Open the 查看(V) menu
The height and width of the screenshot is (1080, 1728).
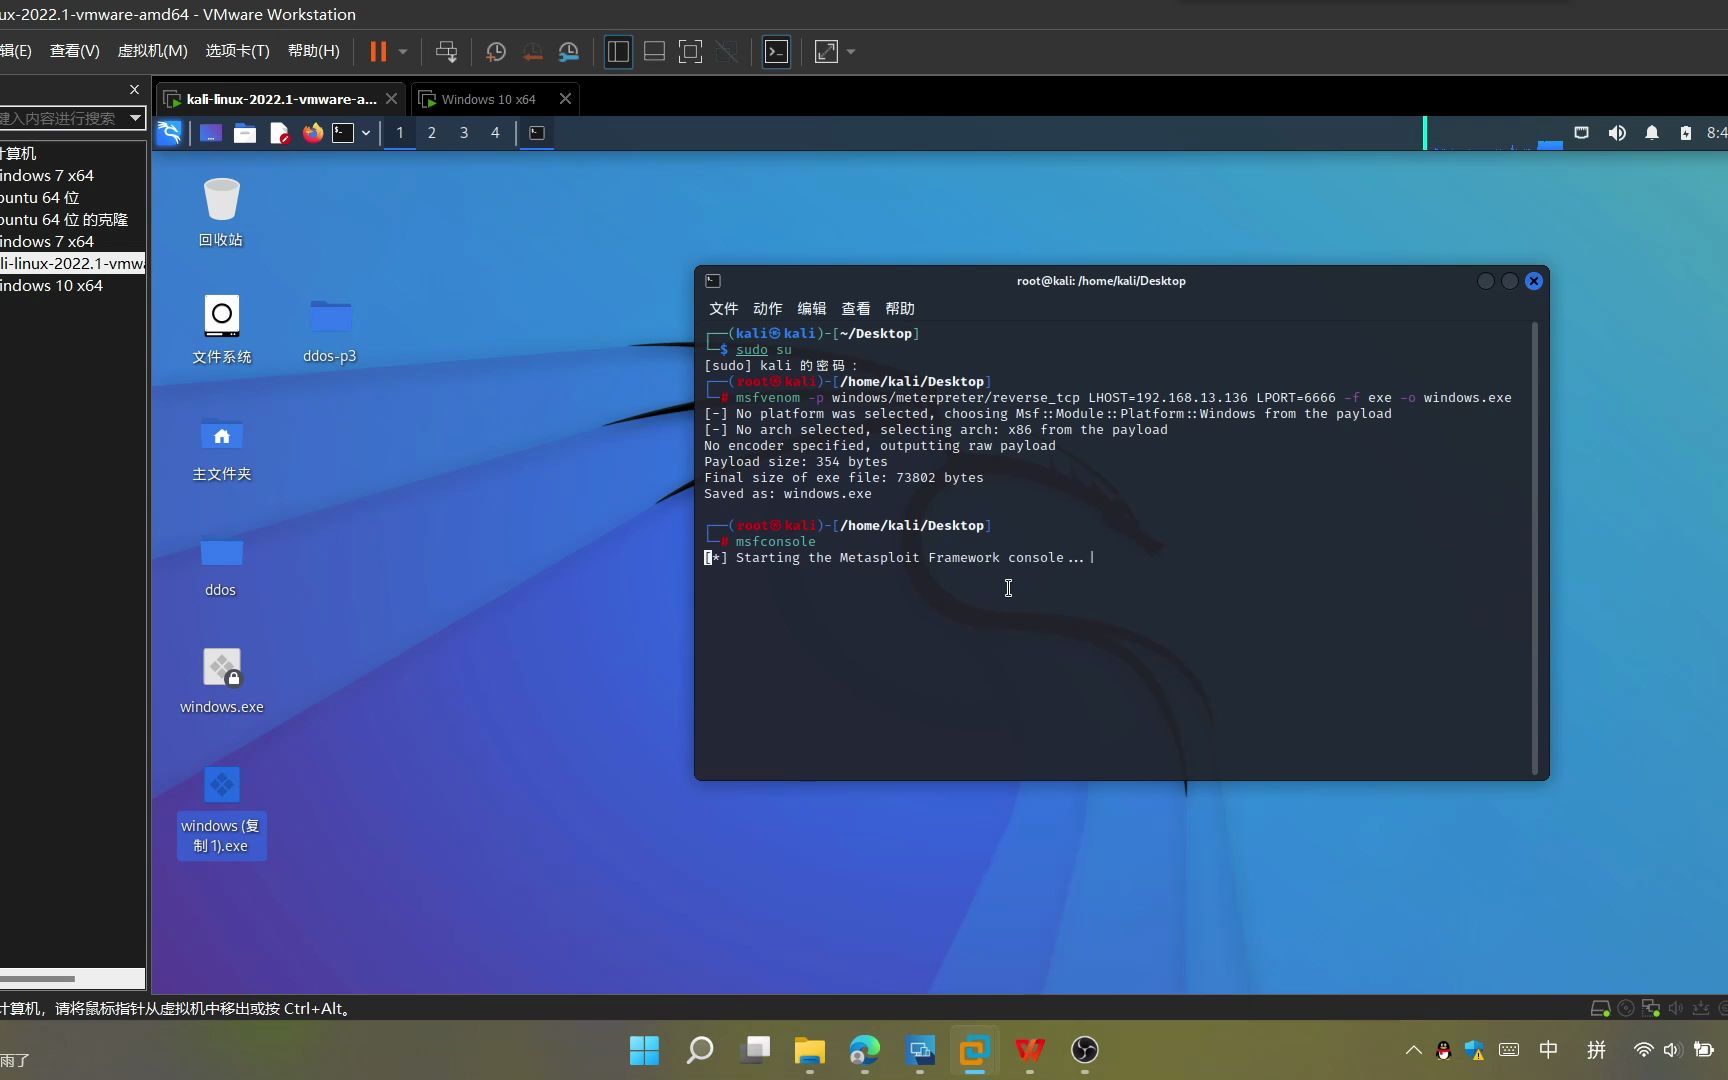75,51
